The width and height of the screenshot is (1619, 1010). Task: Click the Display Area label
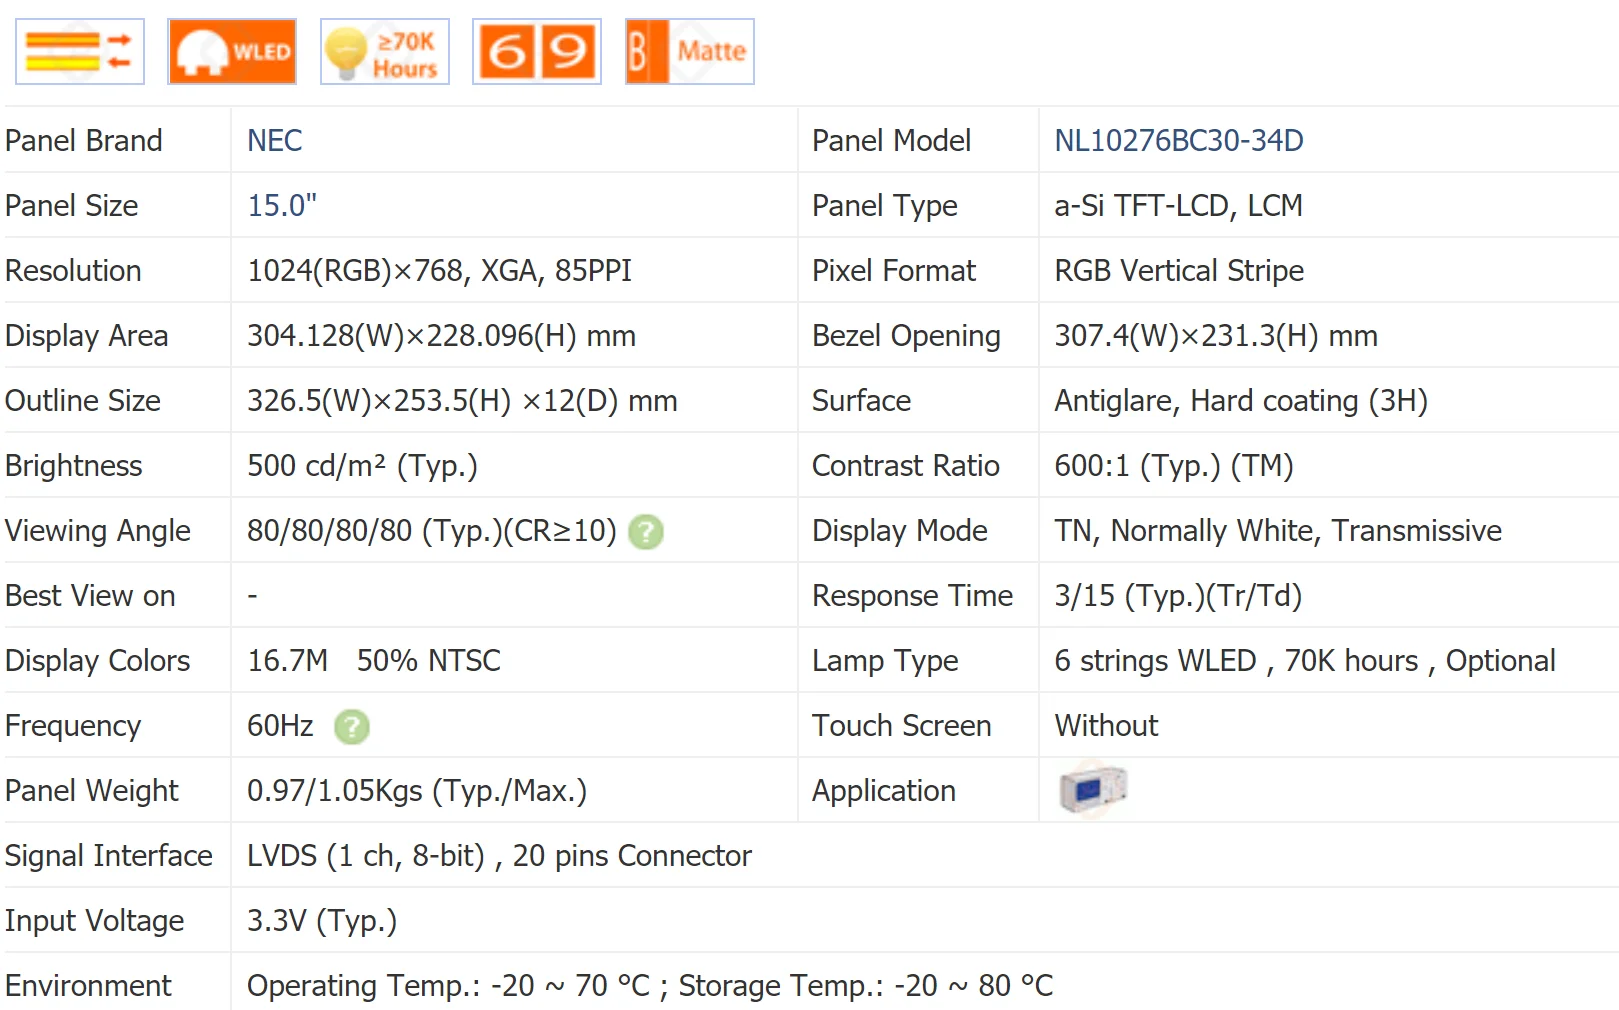tap(86, 336)
